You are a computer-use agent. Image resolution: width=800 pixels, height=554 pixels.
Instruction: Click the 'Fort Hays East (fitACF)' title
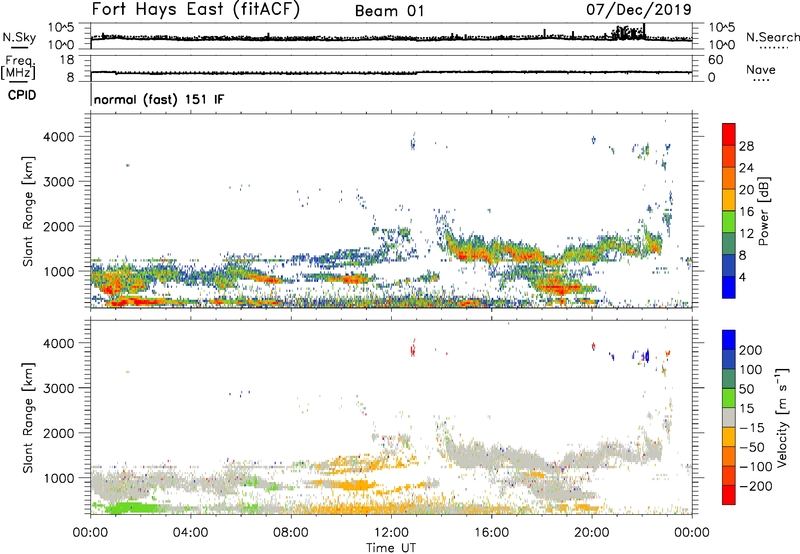pos(196,10)
